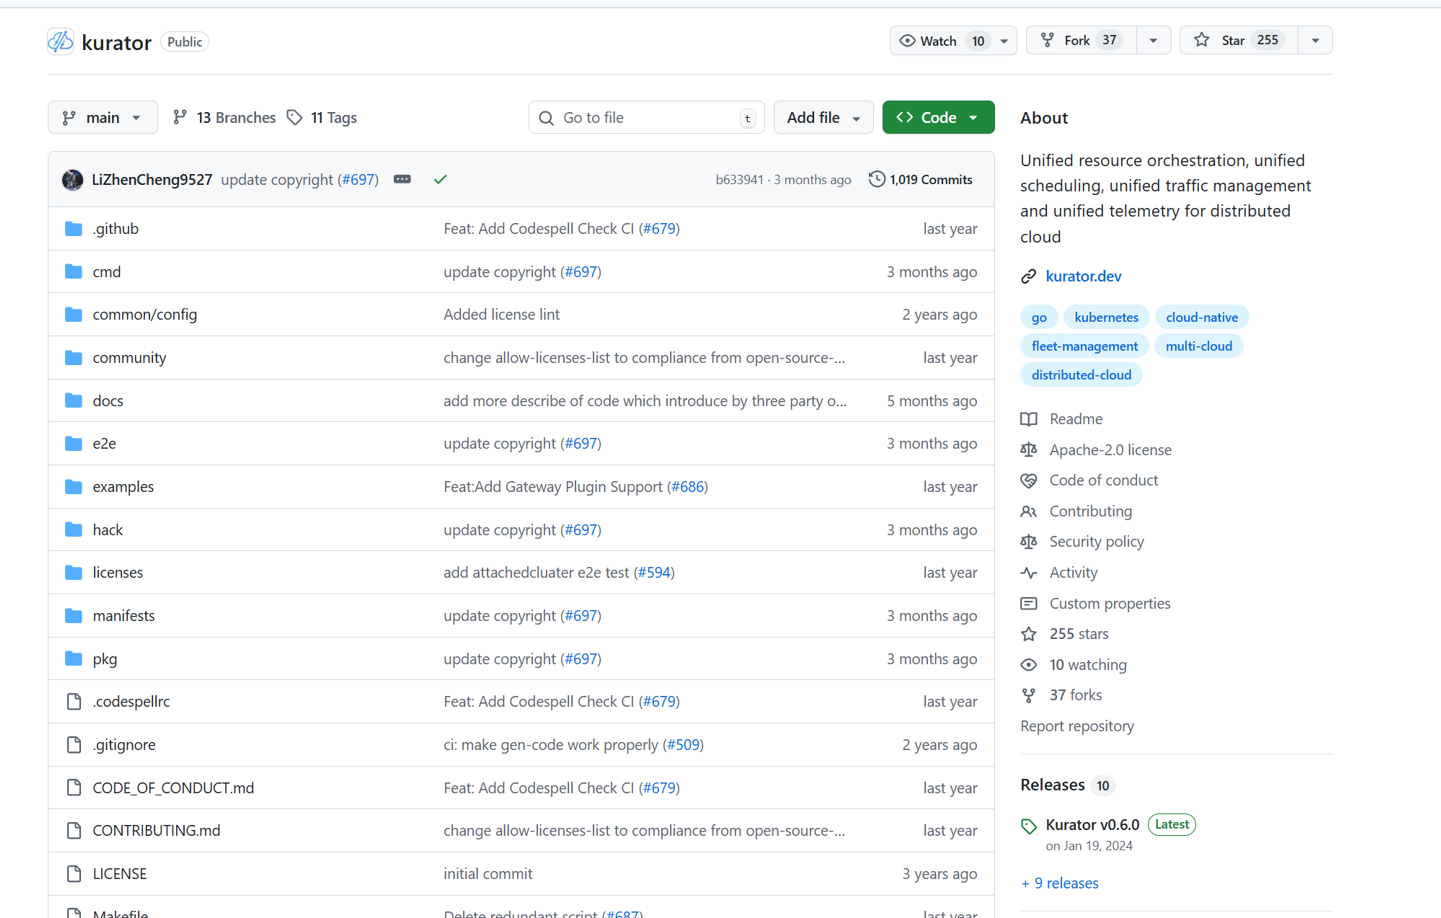Viewport: 1441px width, 918px height.
Task: Click the pulse icon beside Activity
Action: pos(1029,573)
